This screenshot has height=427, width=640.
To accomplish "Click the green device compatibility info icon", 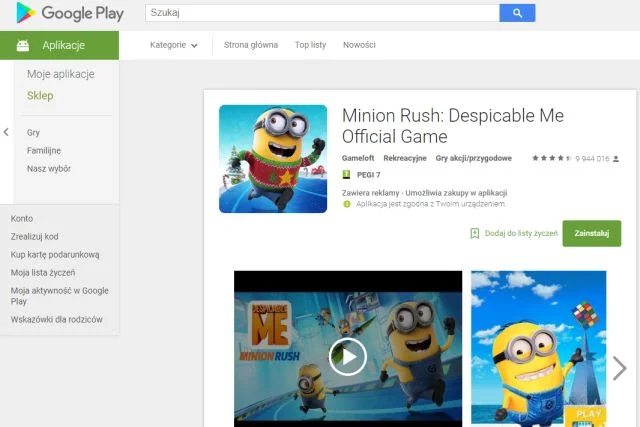I will (x=347, y=204).
